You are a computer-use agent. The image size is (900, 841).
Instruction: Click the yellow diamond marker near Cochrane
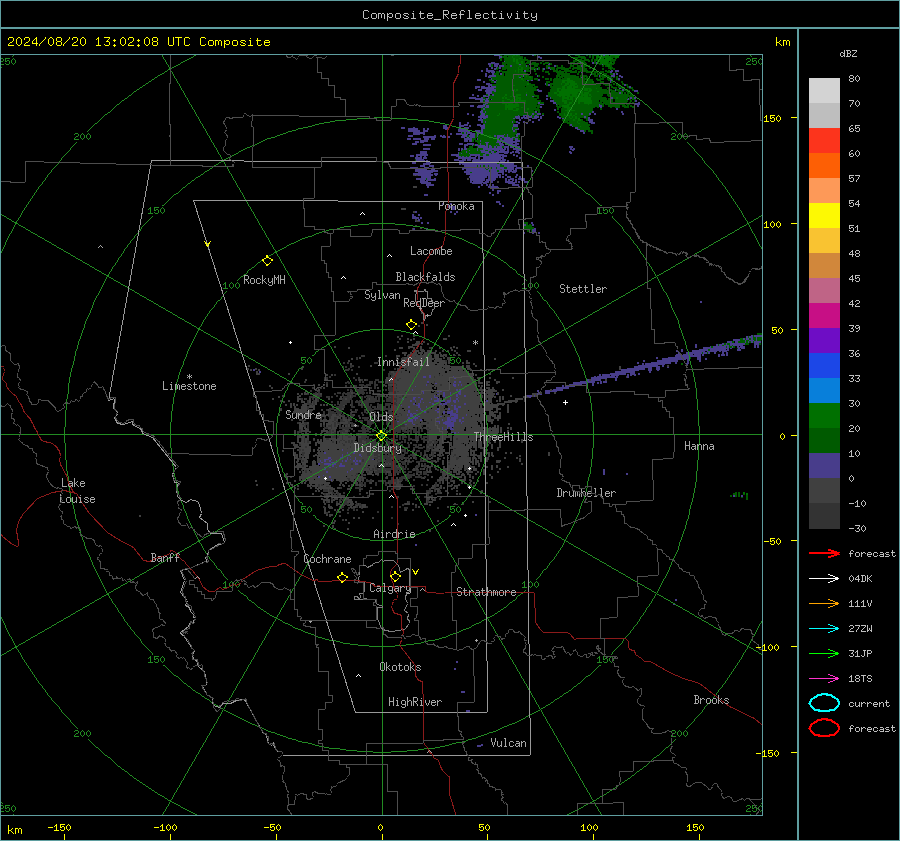(343, 578)
